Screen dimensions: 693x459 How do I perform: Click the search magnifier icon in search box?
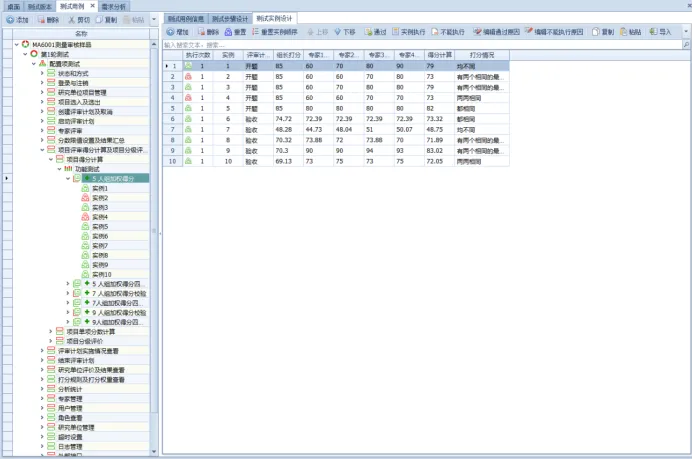click(686, 45)
